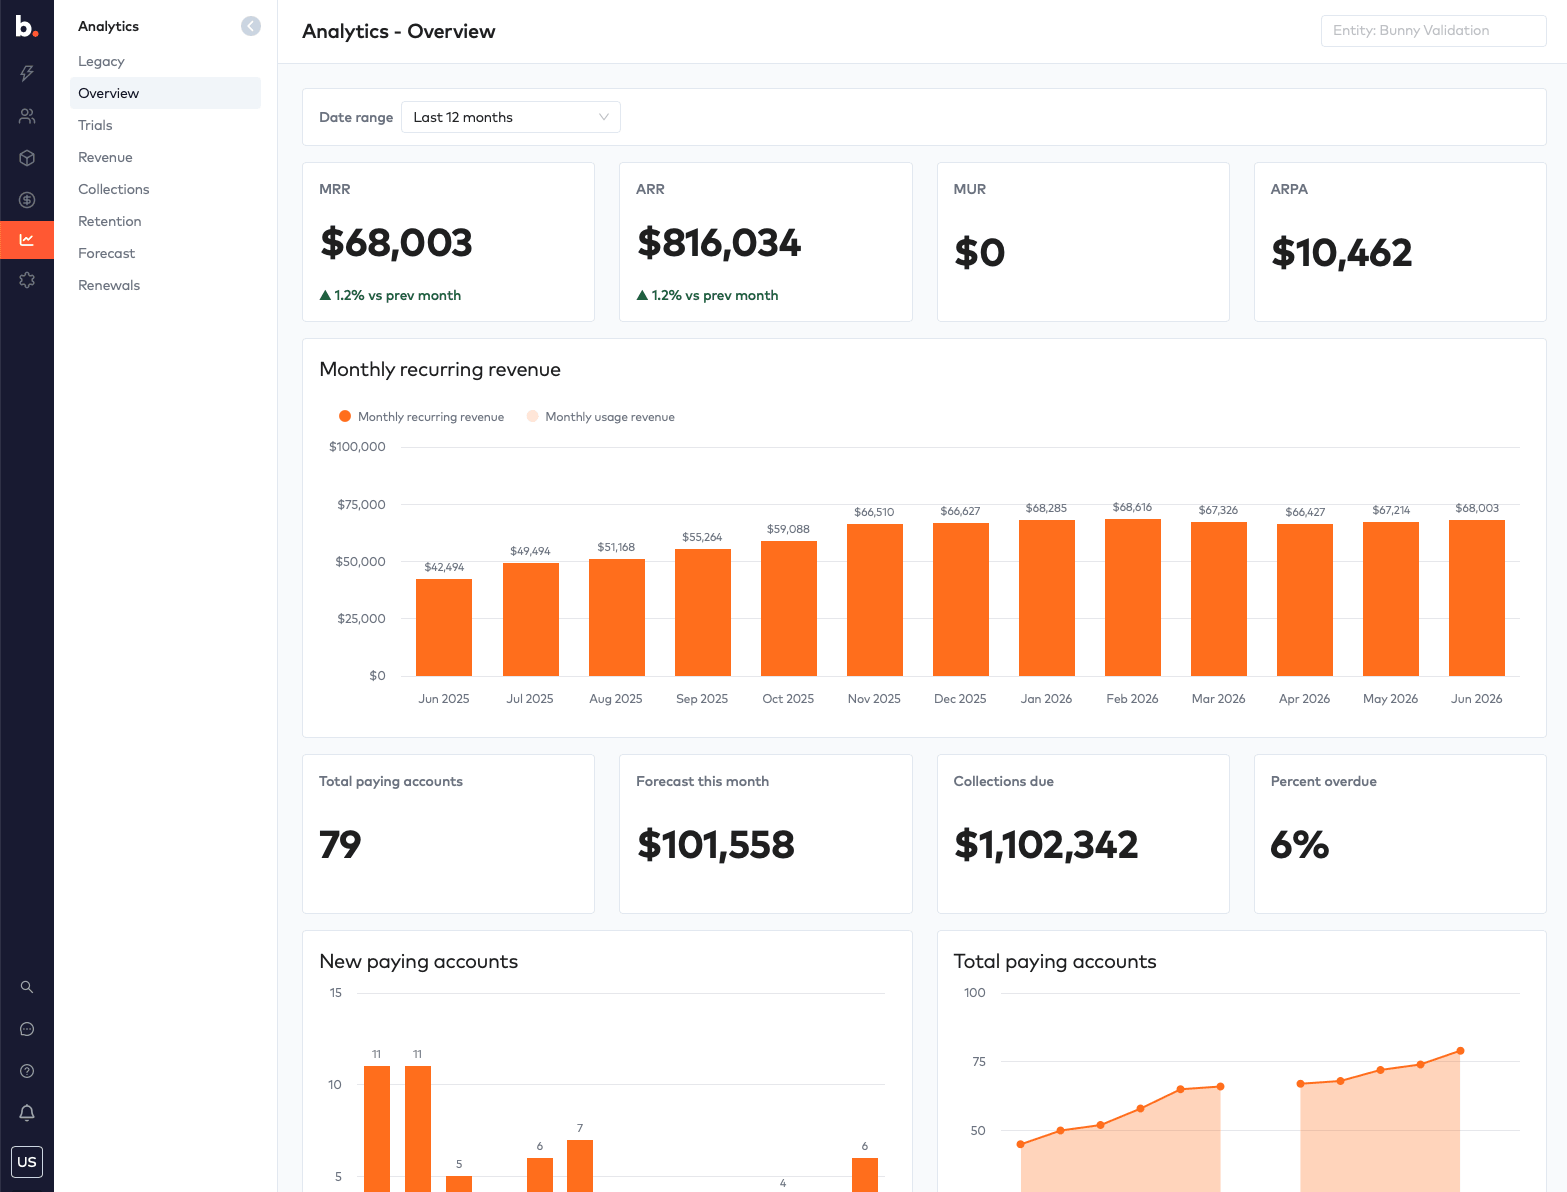Screen dimensions: 1567x1192
Task: Open the help question mark icon
Action: (27, 1071)
